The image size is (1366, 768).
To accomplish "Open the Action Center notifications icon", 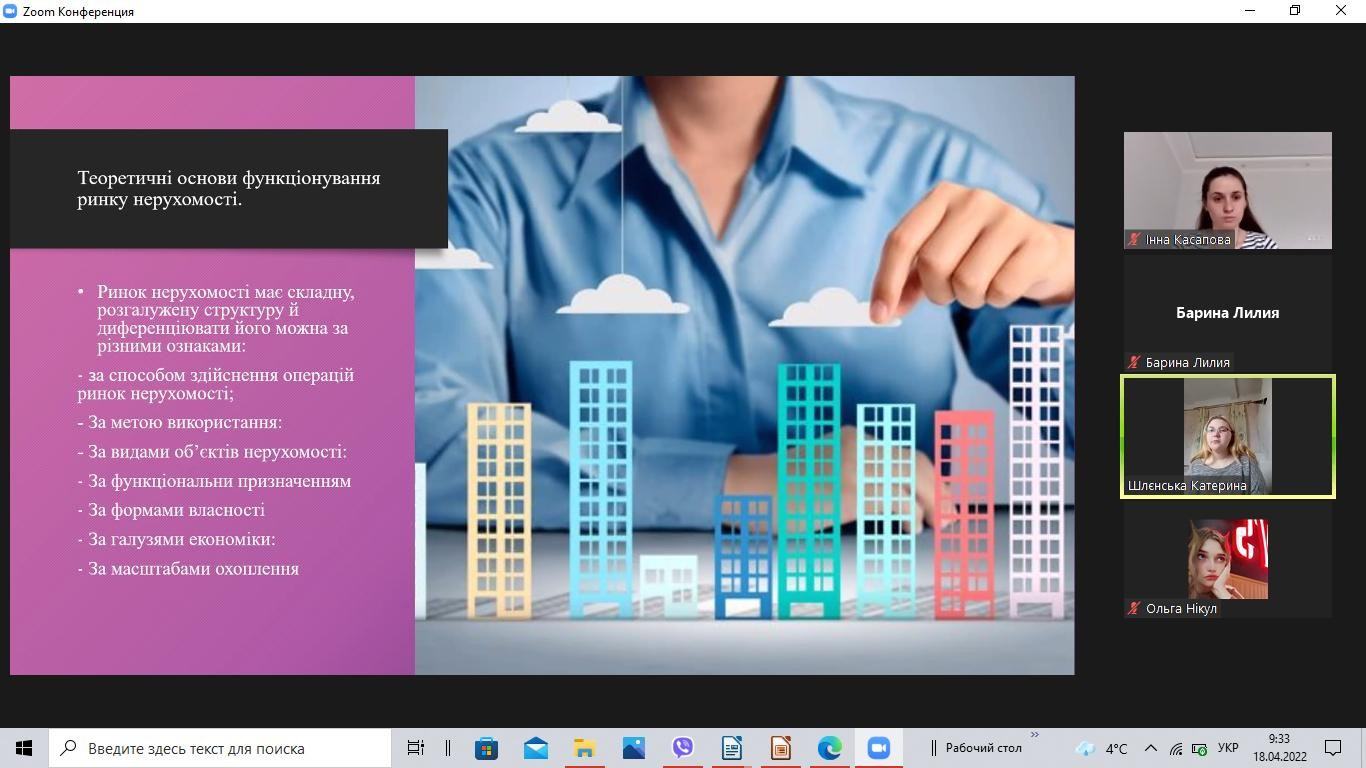I will (1333, 748).
